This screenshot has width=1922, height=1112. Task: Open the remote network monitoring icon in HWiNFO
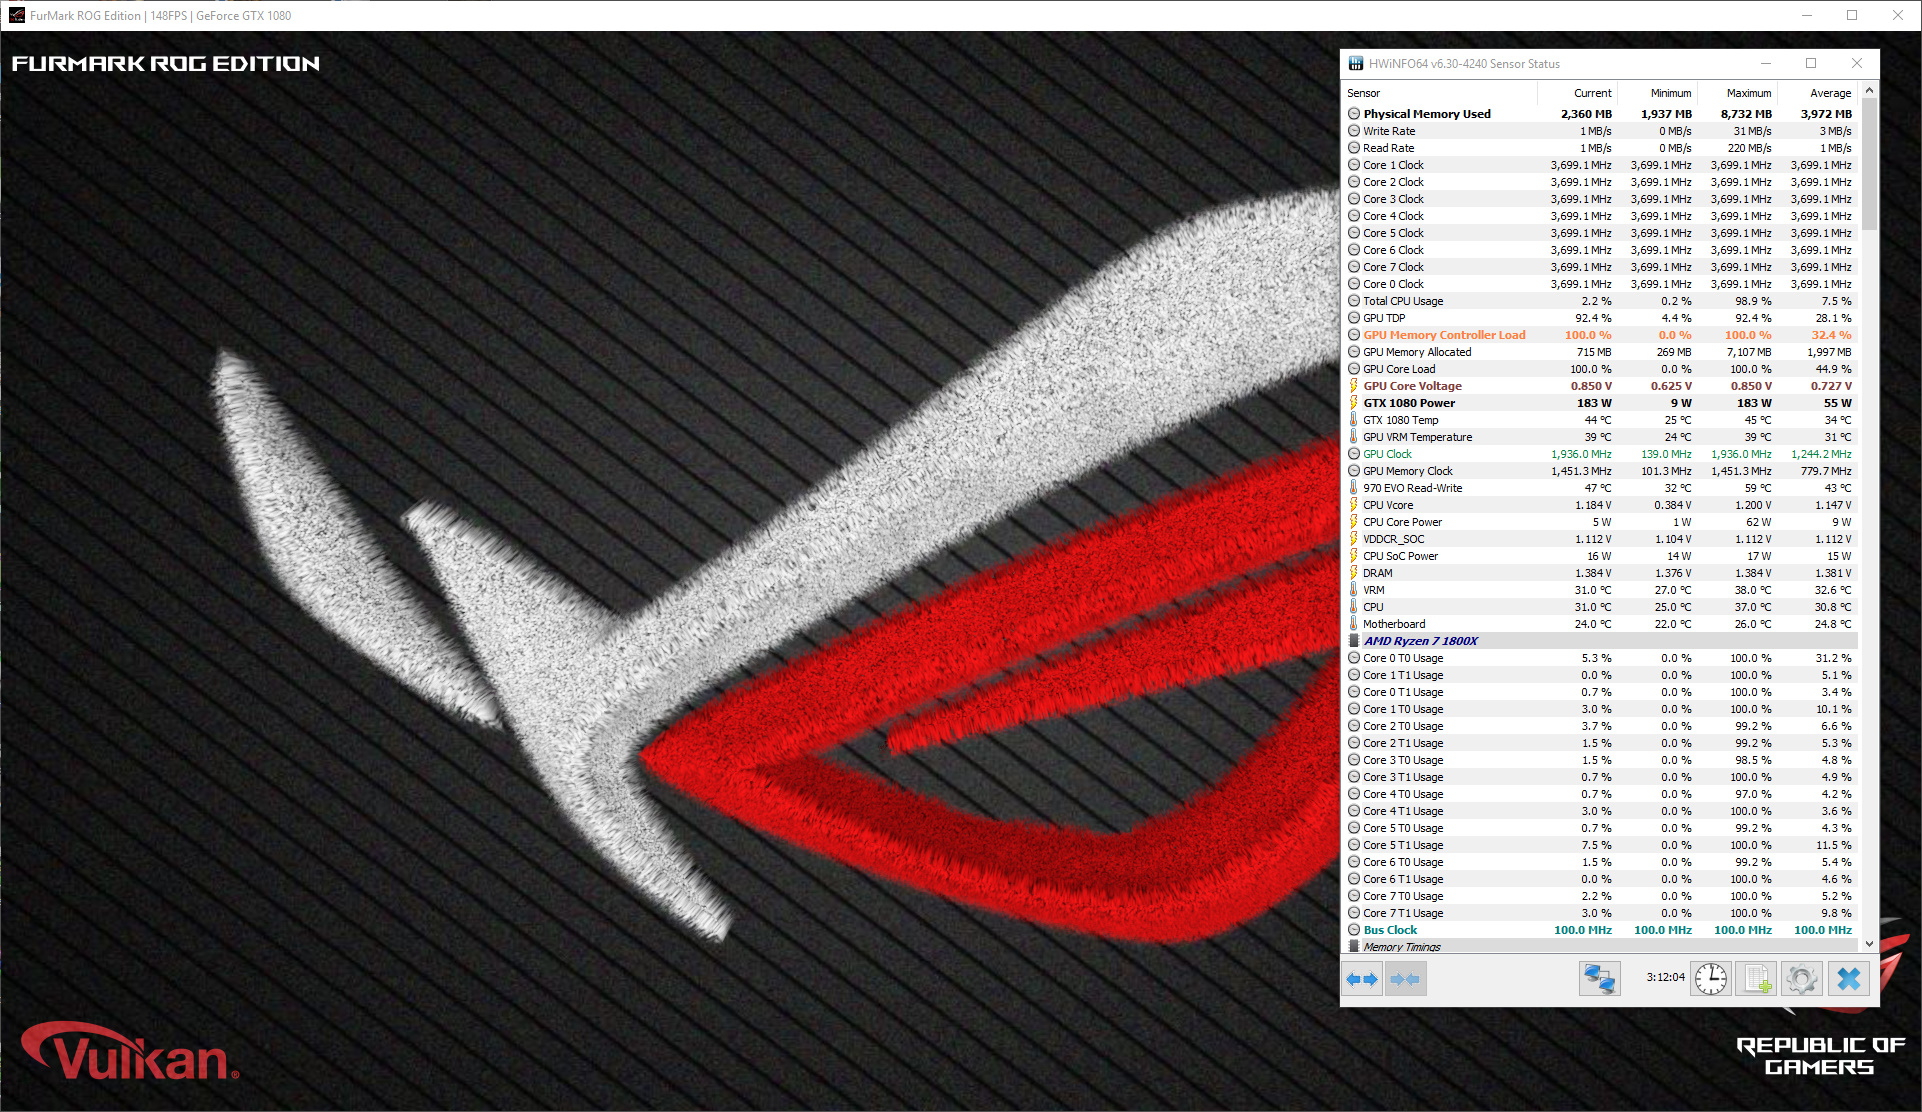(1599, 979)
